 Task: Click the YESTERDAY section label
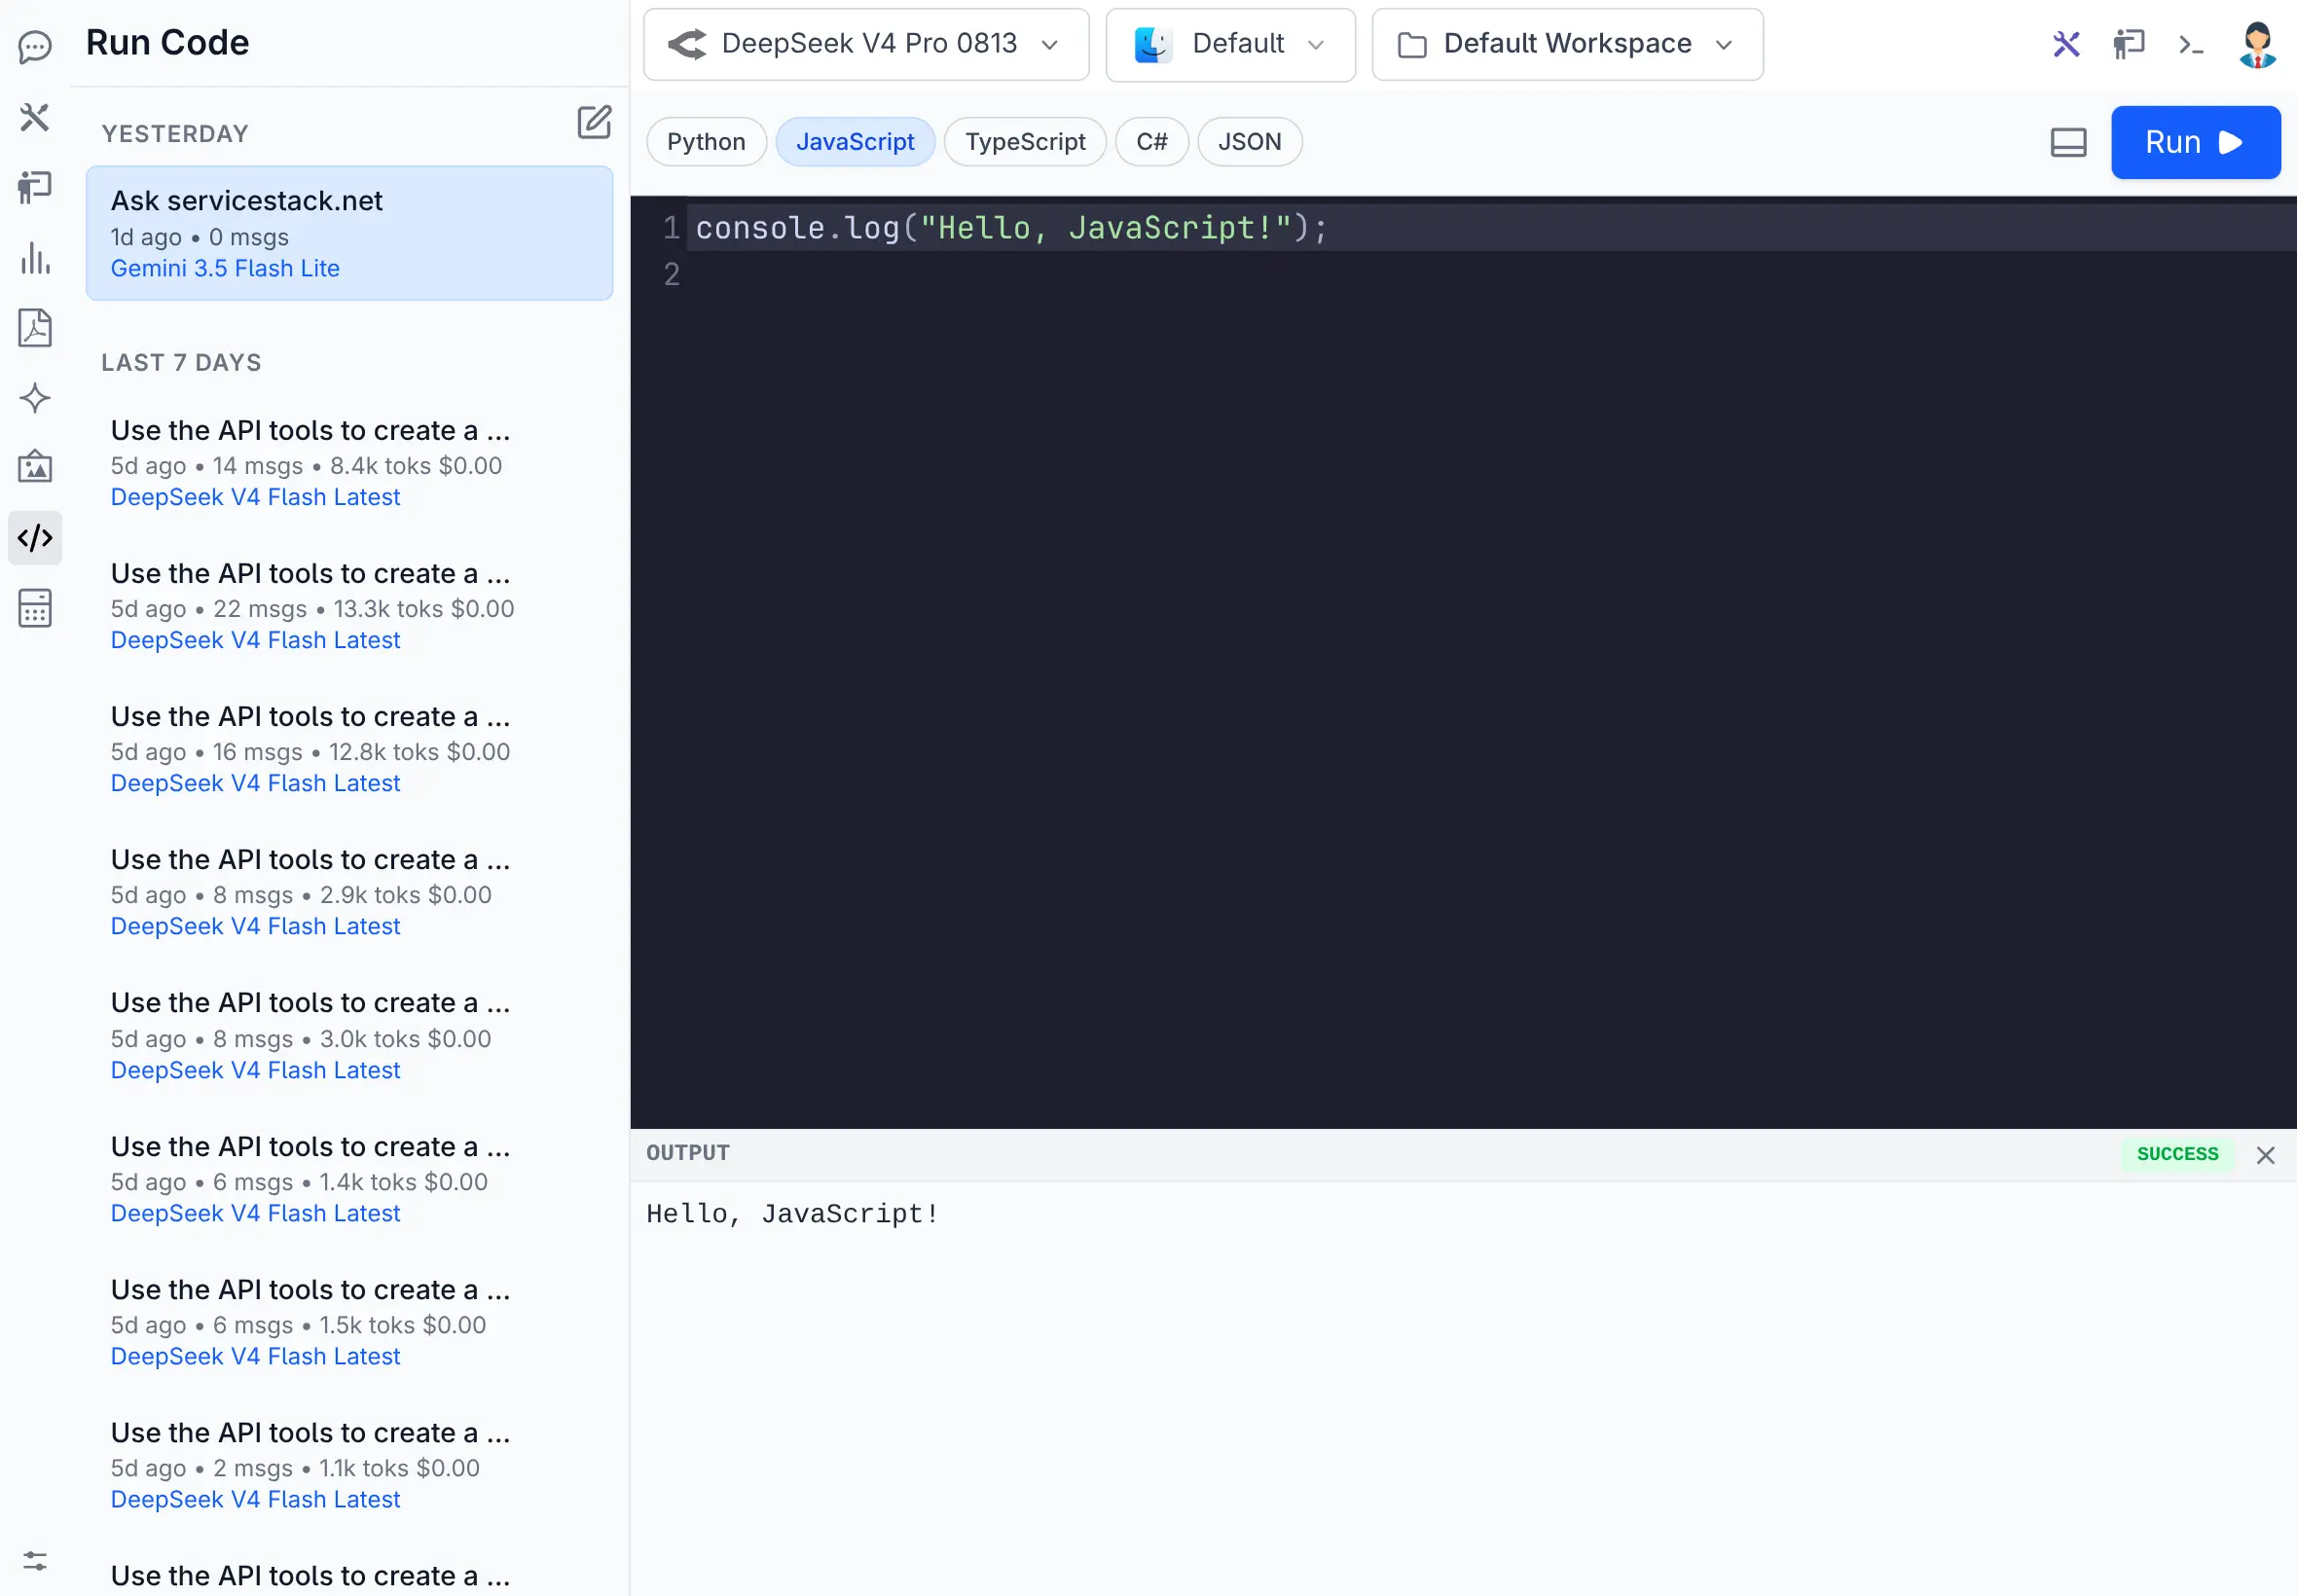(175, 134)
